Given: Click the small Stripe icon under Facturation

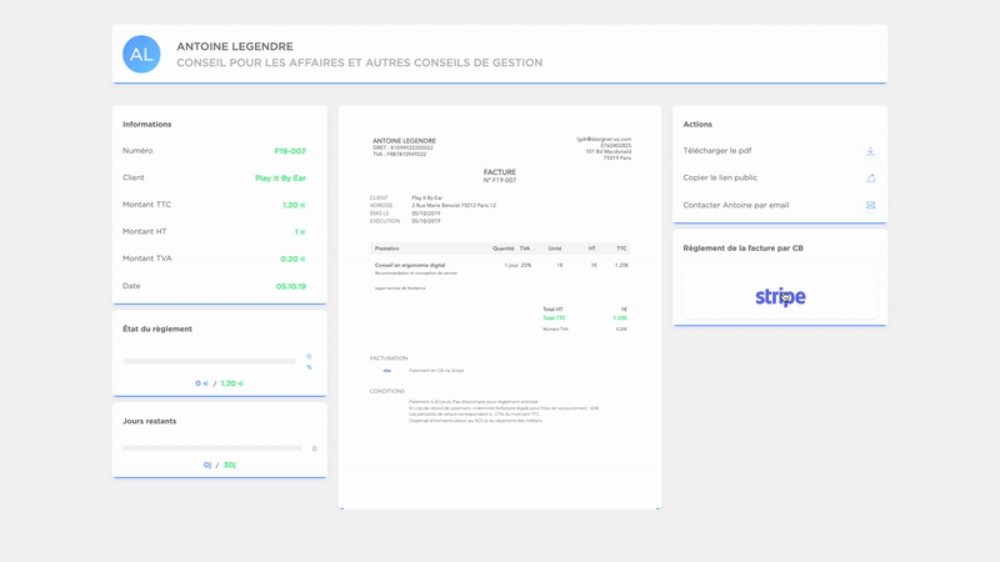Looking at the screenshot, I should [387, 370].
